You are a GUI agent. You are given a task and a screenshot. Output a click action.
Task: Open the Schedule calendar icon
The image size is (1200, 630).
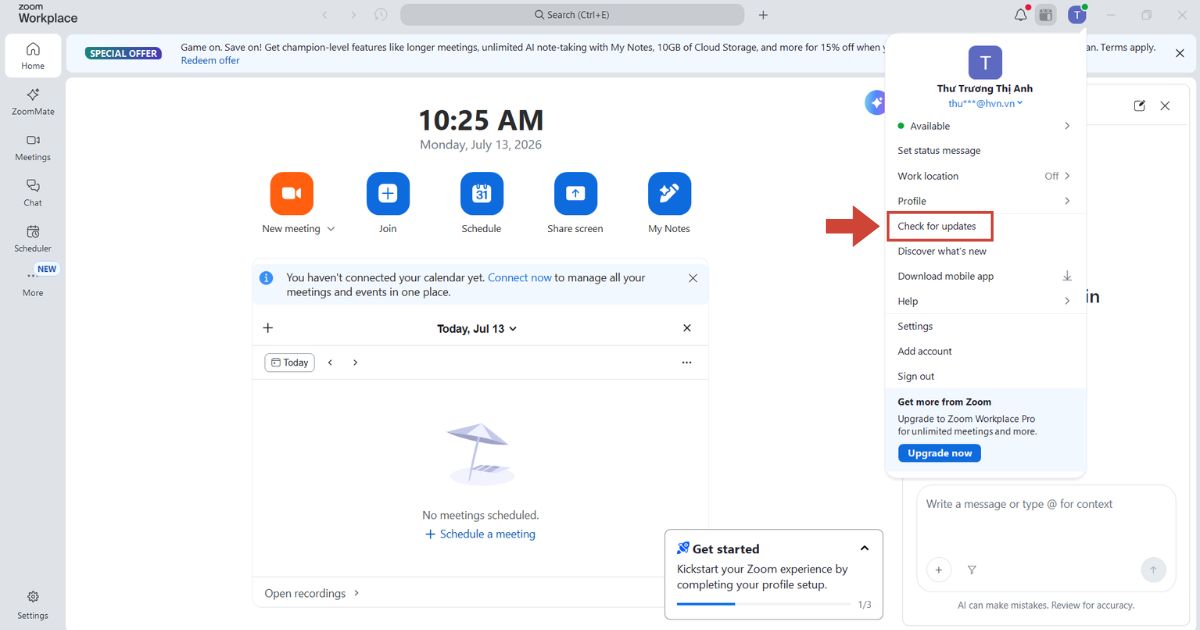(481, 194)
